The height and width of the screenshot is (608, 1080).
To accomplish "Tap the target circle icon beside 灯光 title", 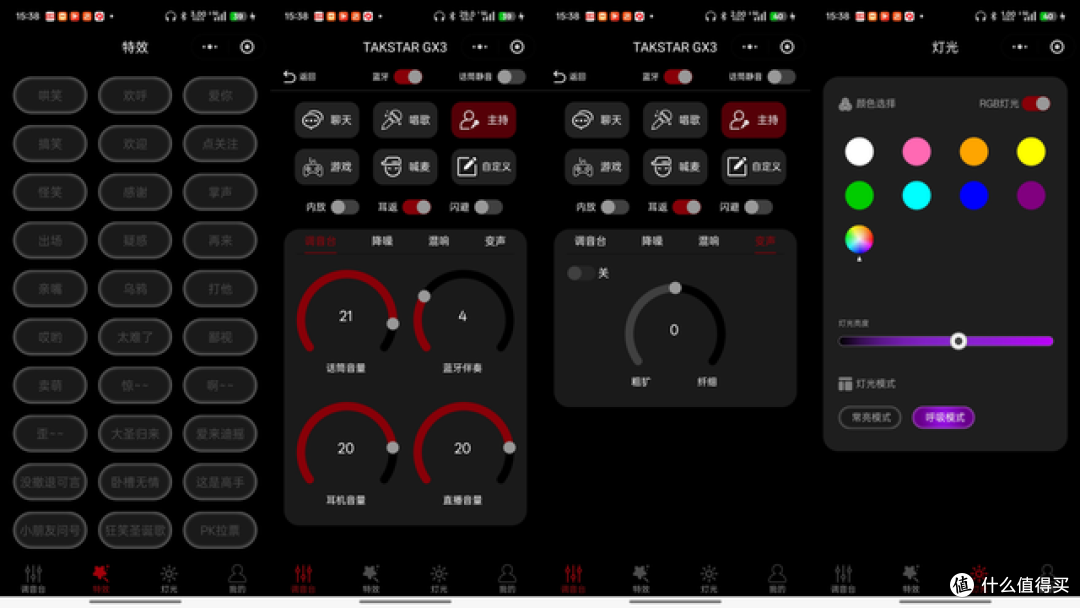I will (1057, 47).
